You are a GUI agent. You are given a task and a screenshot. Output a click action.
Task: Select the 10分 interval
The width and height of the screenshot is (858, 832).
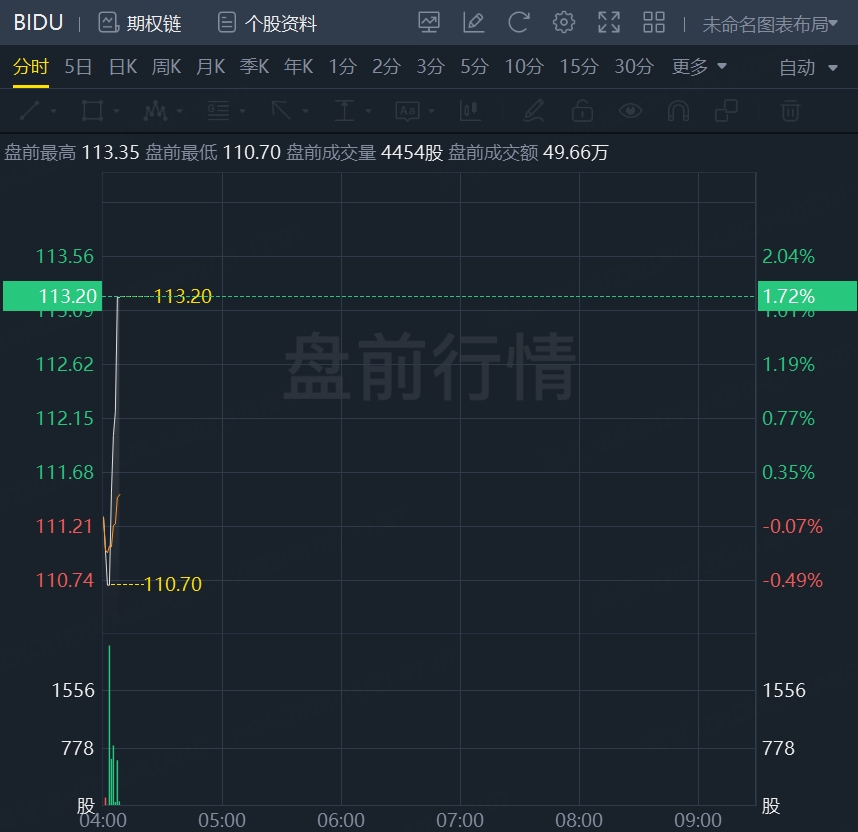point(524,67)
